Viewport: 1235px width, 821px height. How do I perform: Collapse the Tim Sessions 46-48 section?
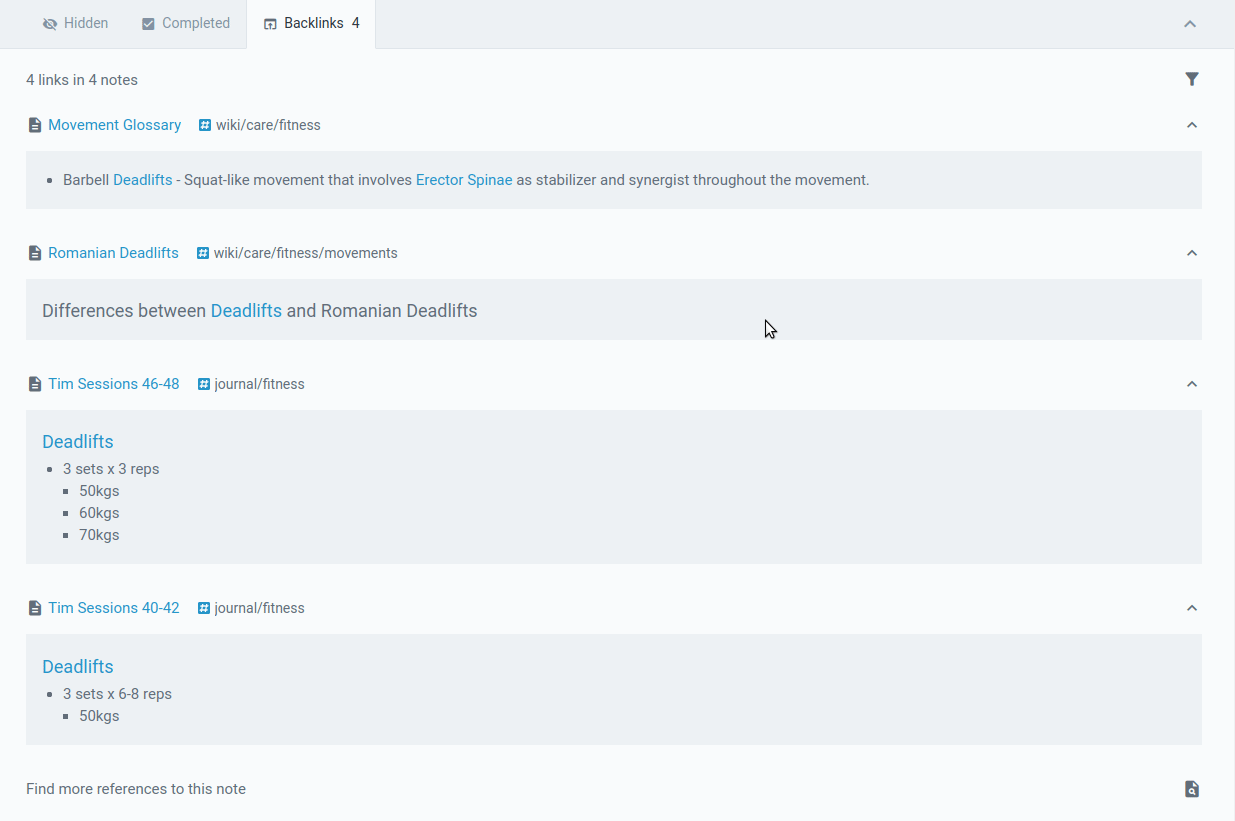pos(1191,384)
